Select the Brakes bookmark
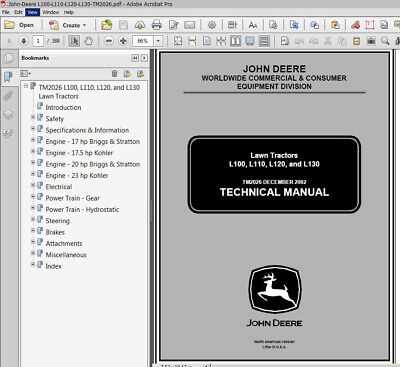Viewport: 400px width, 367px height. 55,232
